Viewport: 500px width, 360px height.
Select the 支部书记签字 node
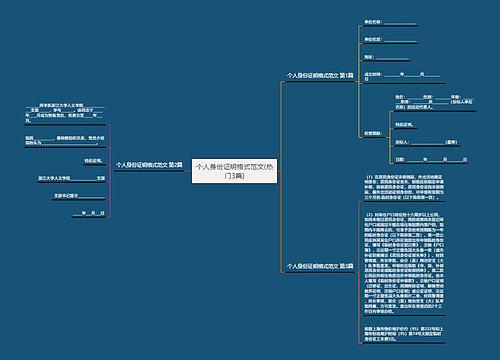click(79, 196)
